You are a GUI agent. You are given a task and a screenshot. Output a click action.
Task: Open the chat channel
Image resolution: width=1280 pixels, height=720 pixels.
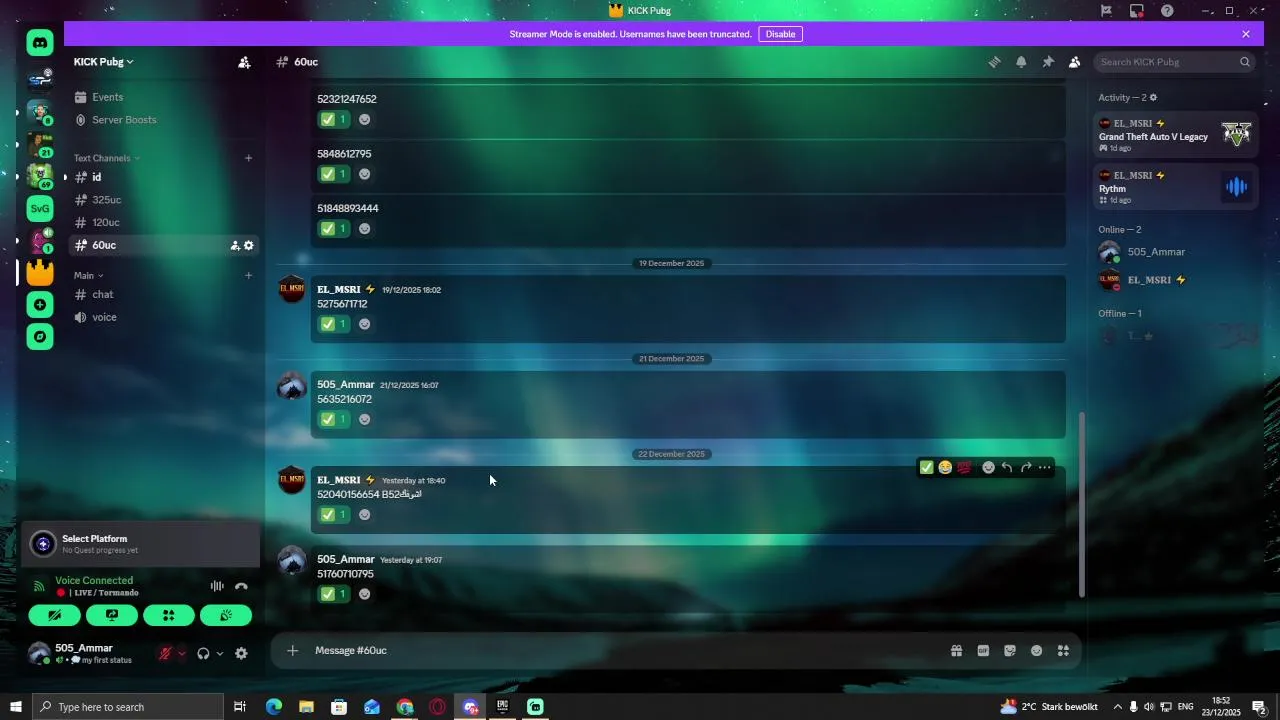click(164, 294)
